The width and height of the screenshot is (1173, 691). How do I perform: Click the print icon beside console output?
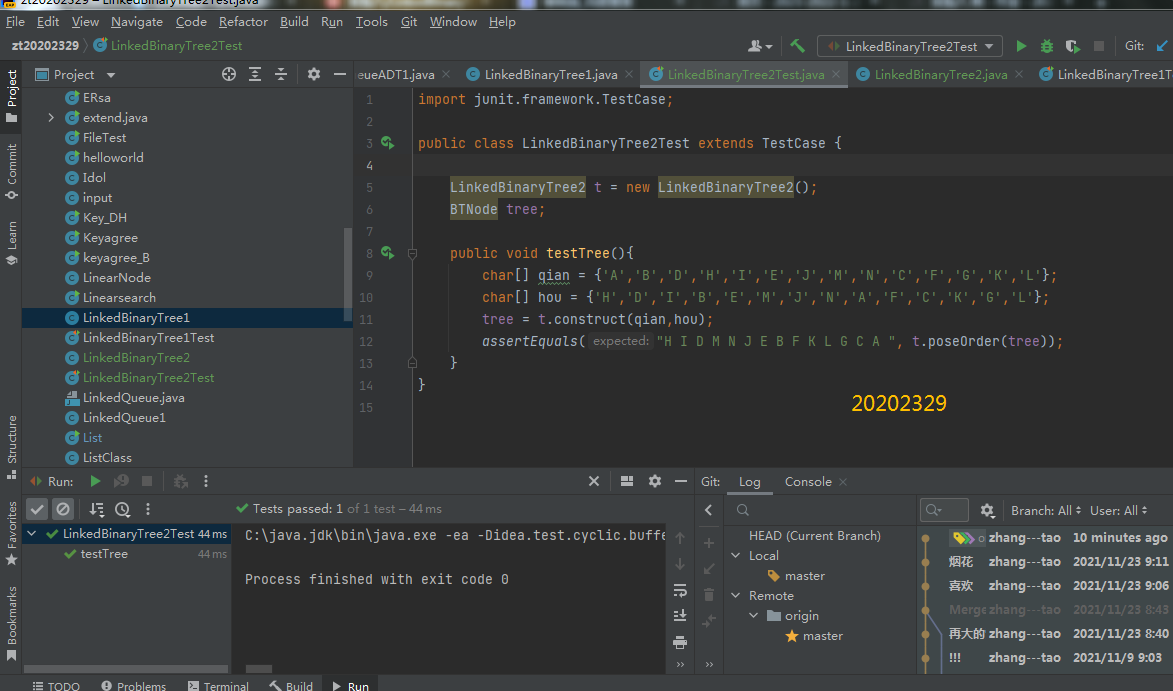680,642
